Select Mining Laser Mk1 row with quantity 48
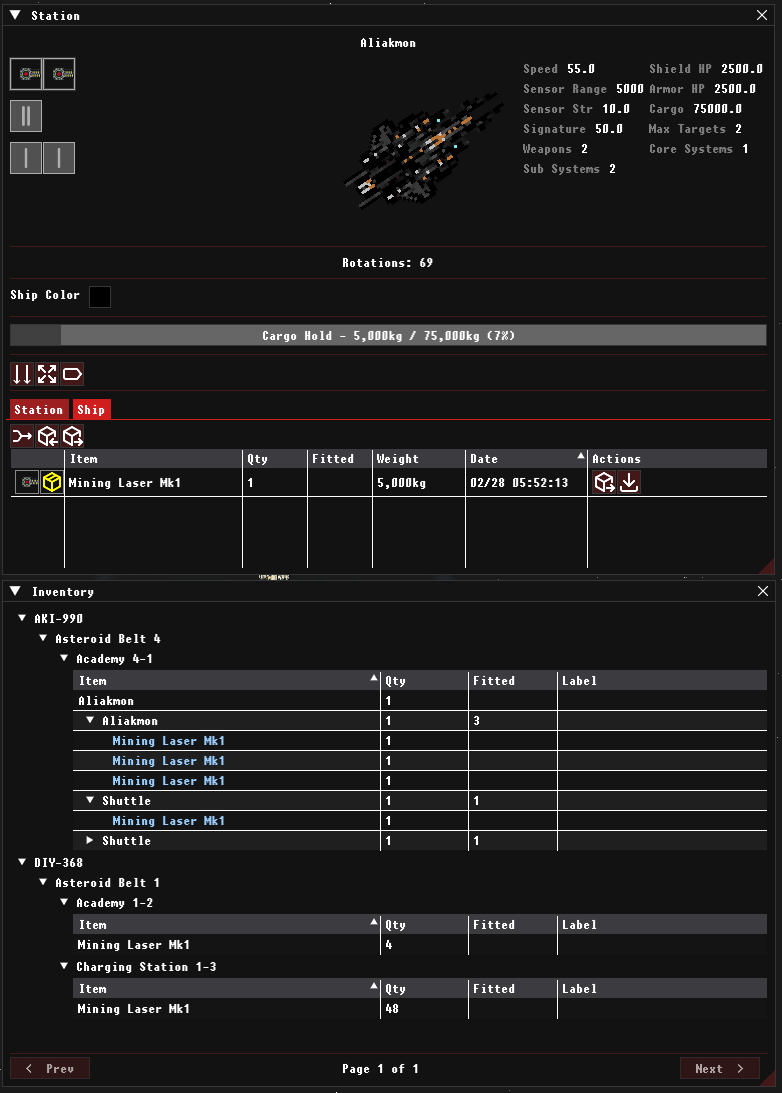The height and width of the screenshot is (1093, 782). (420, 1009)
